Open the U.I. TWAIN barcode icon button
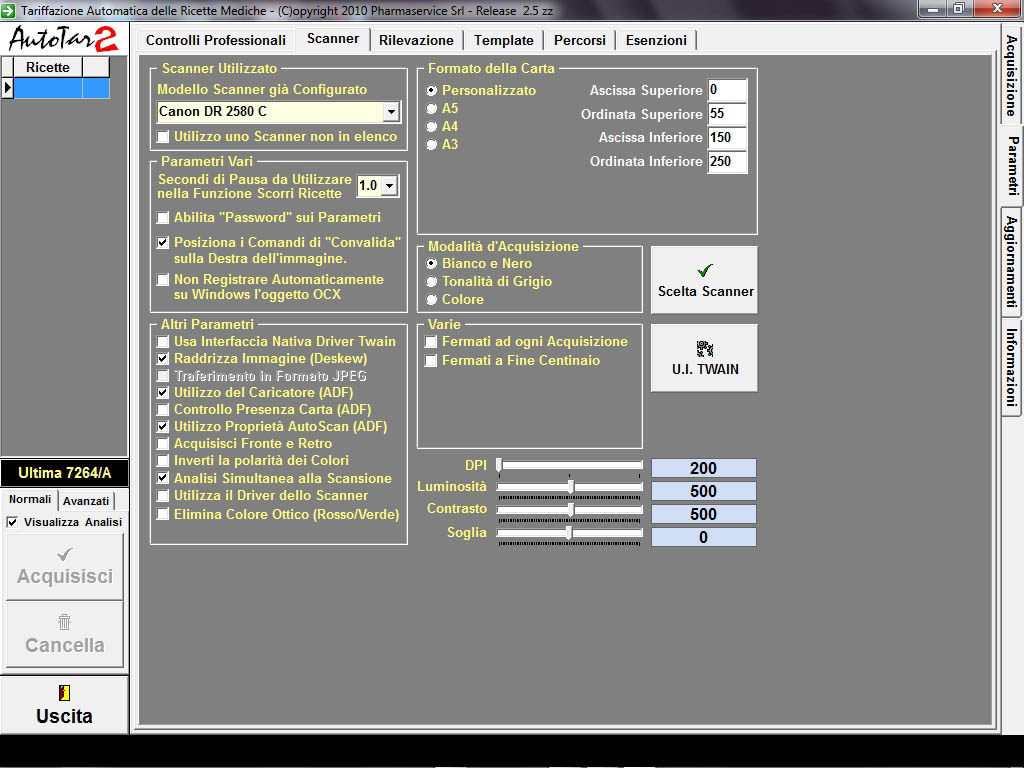Viewport: 1024px width, 768px height. [704, 349]
